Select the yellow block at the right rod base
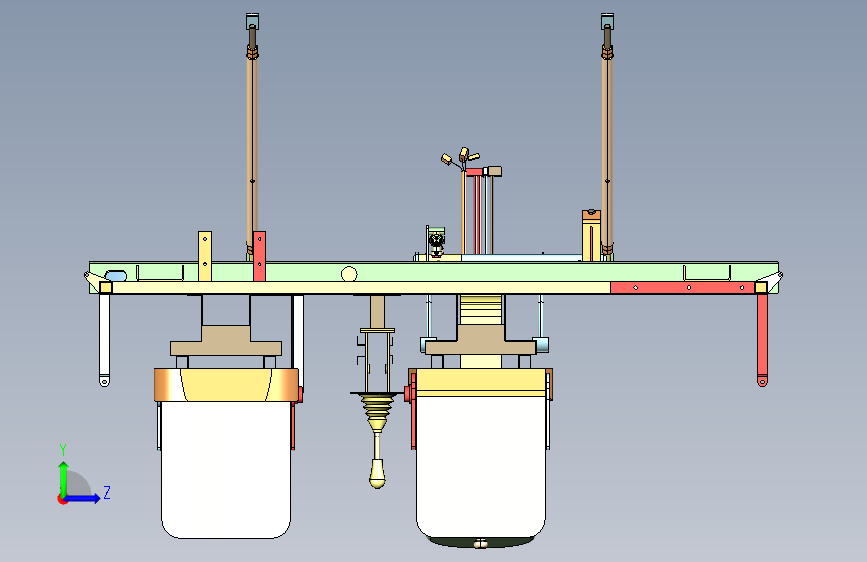Viewport: 867px width, 562px height. [591, 236]
